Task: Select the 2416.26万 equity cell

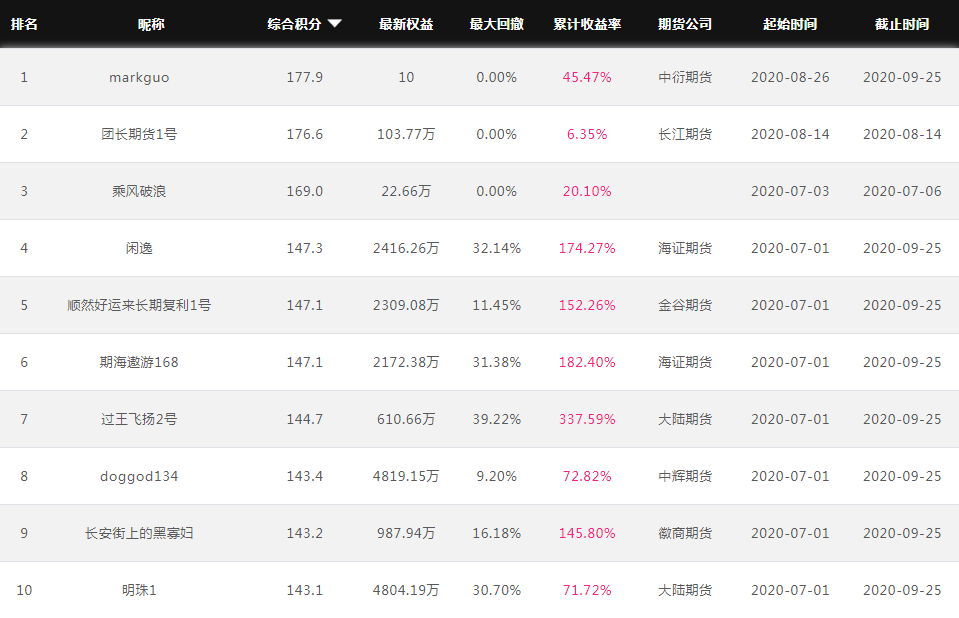Action: pos(406,248)
